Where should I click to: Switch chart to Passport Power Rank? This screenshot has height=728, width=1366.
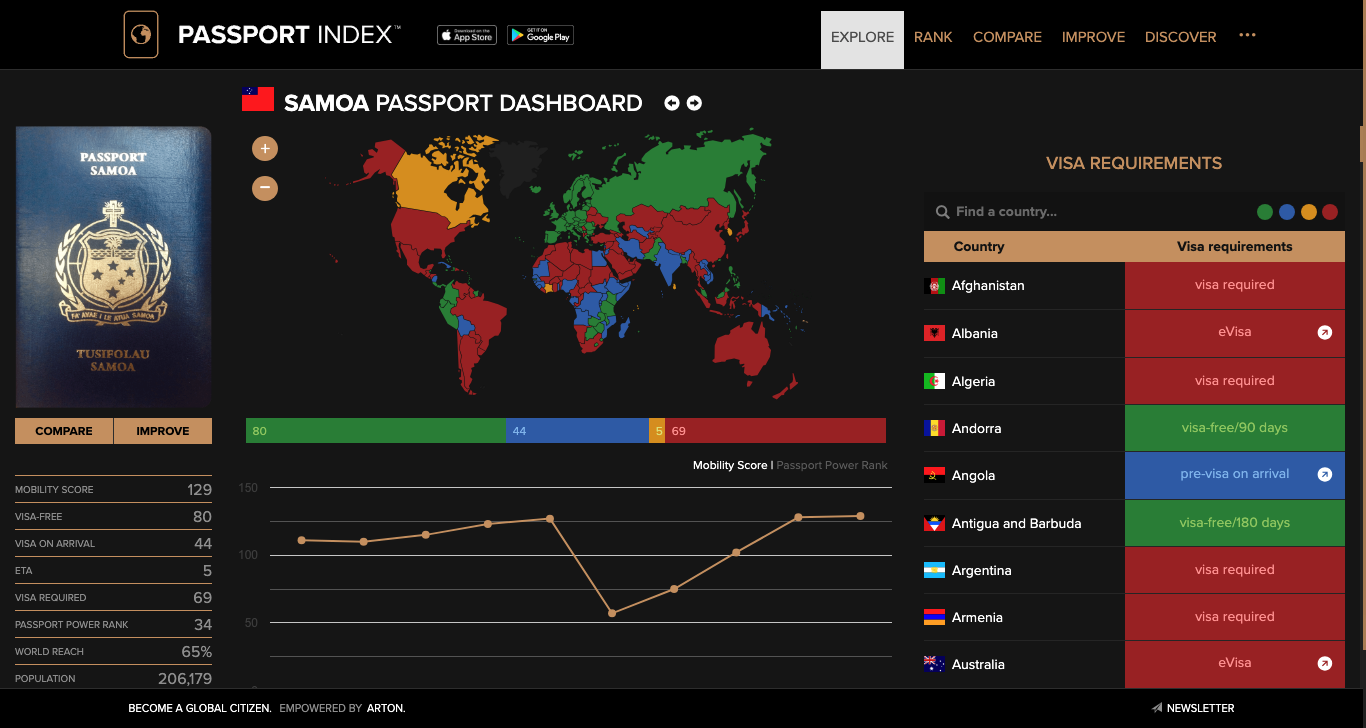832,465
